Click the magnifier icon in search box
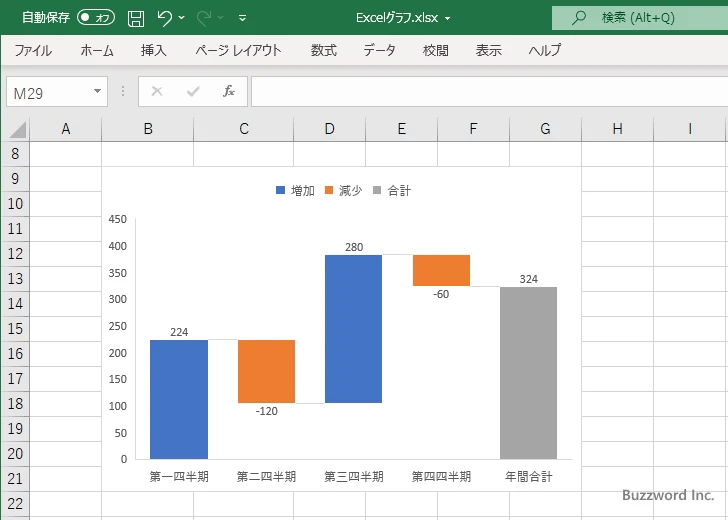Screen dimensions: 728x520 pos(578,18)
